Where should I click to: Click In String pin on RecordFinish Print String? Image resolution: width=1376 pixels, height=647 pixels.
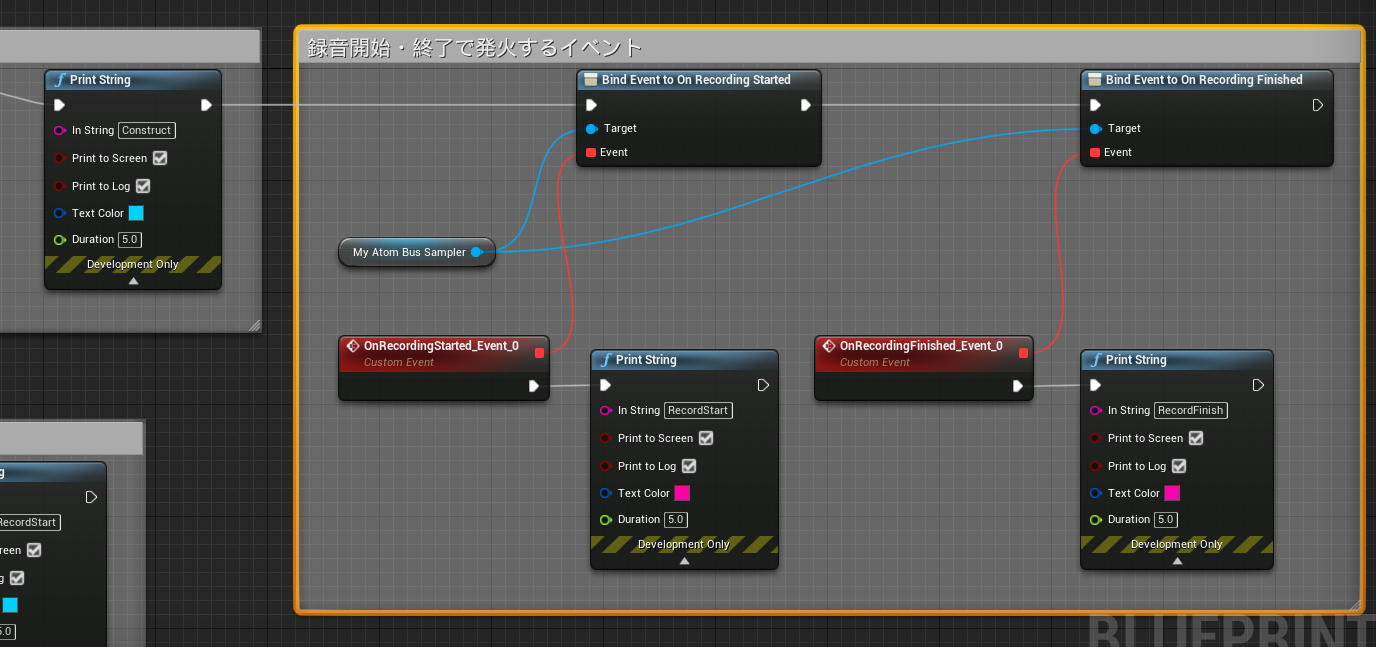[x=1096, y=410]
